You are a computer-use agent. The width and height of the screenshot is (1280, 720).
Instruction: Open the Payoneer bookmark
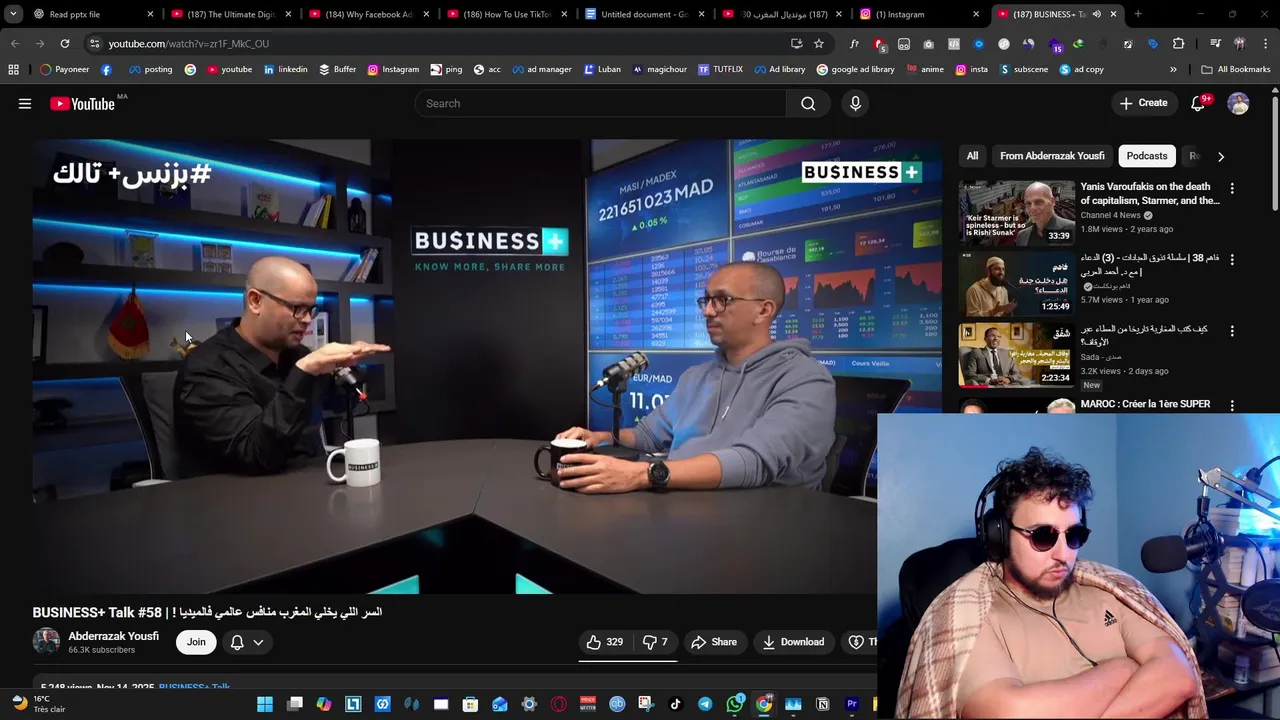pyautogui.click(x=65, y=69)
